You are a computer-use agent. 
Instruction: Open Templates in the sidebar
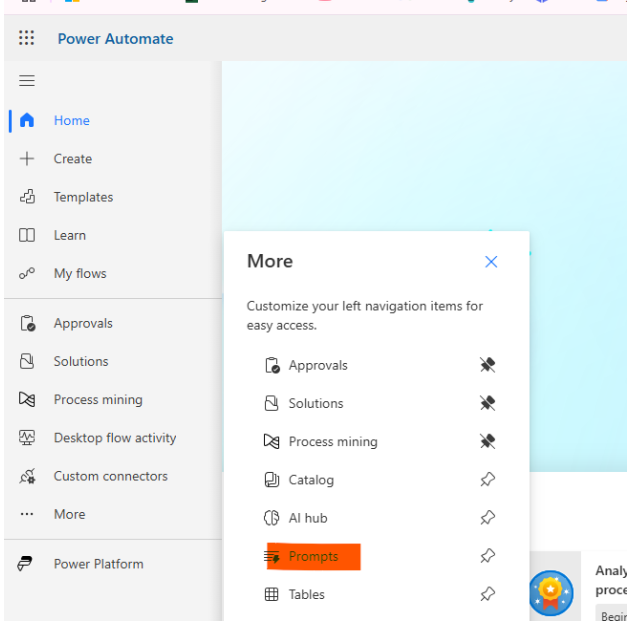[x=84, y=197]
